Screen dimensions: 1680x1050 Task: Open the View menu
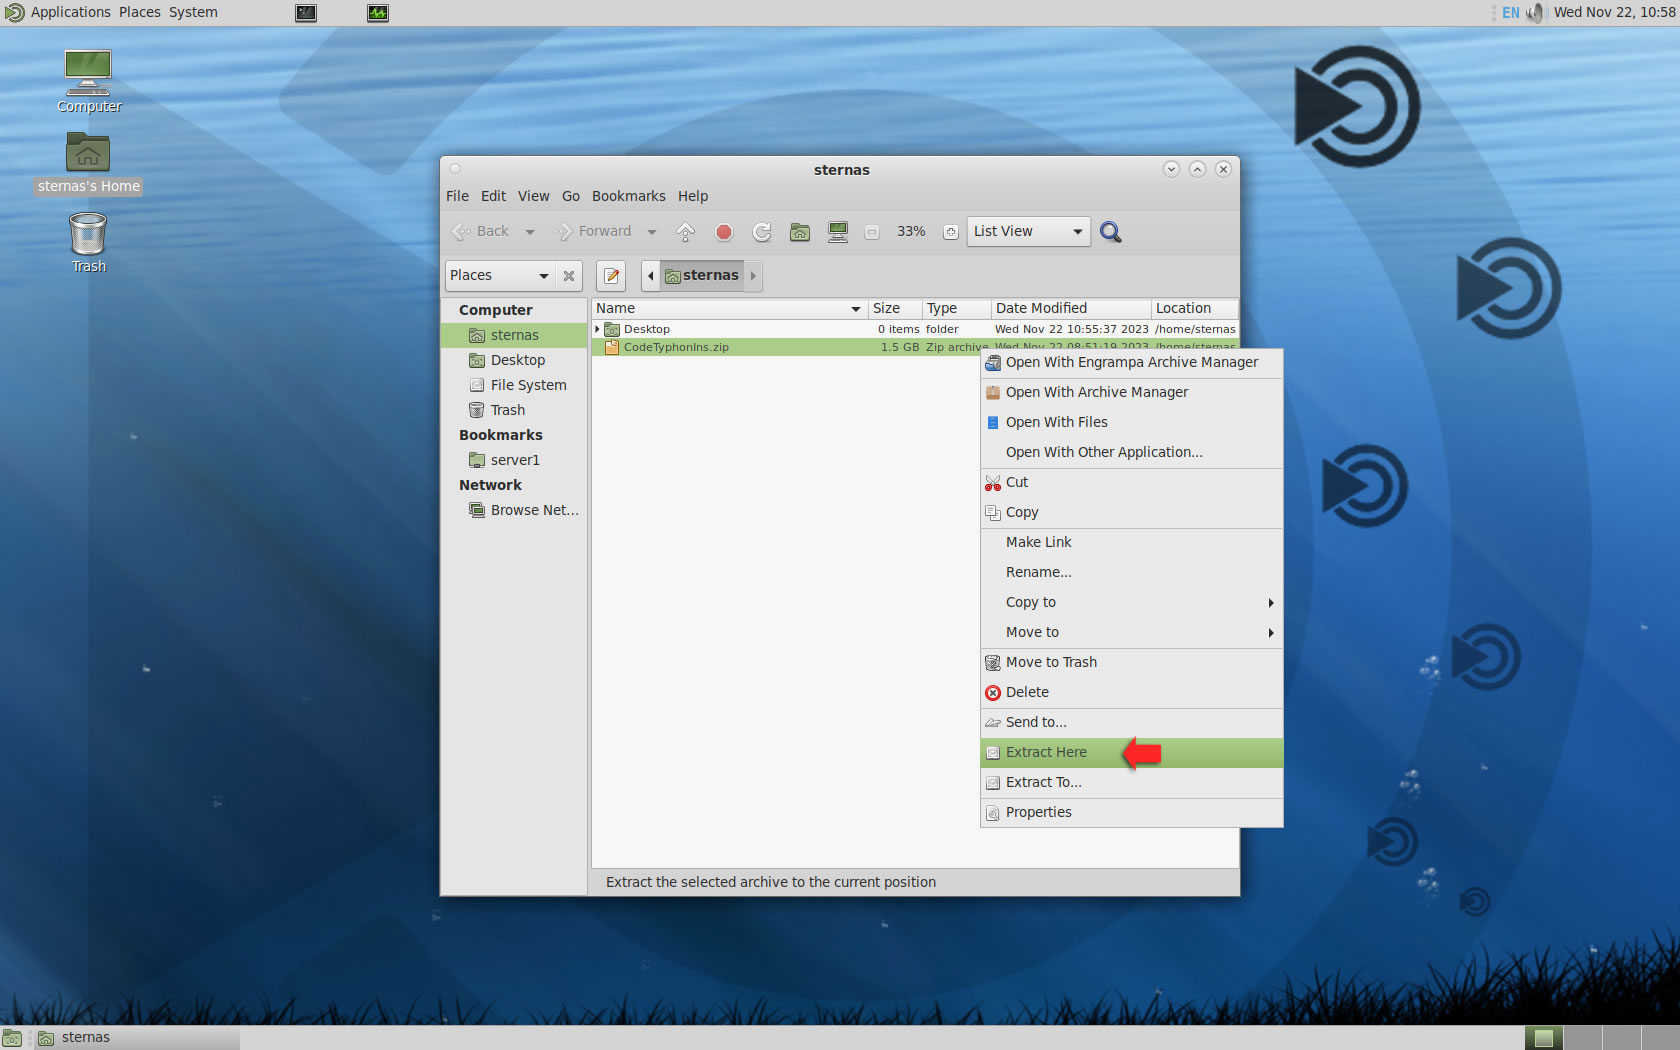[x=533, y=196]
